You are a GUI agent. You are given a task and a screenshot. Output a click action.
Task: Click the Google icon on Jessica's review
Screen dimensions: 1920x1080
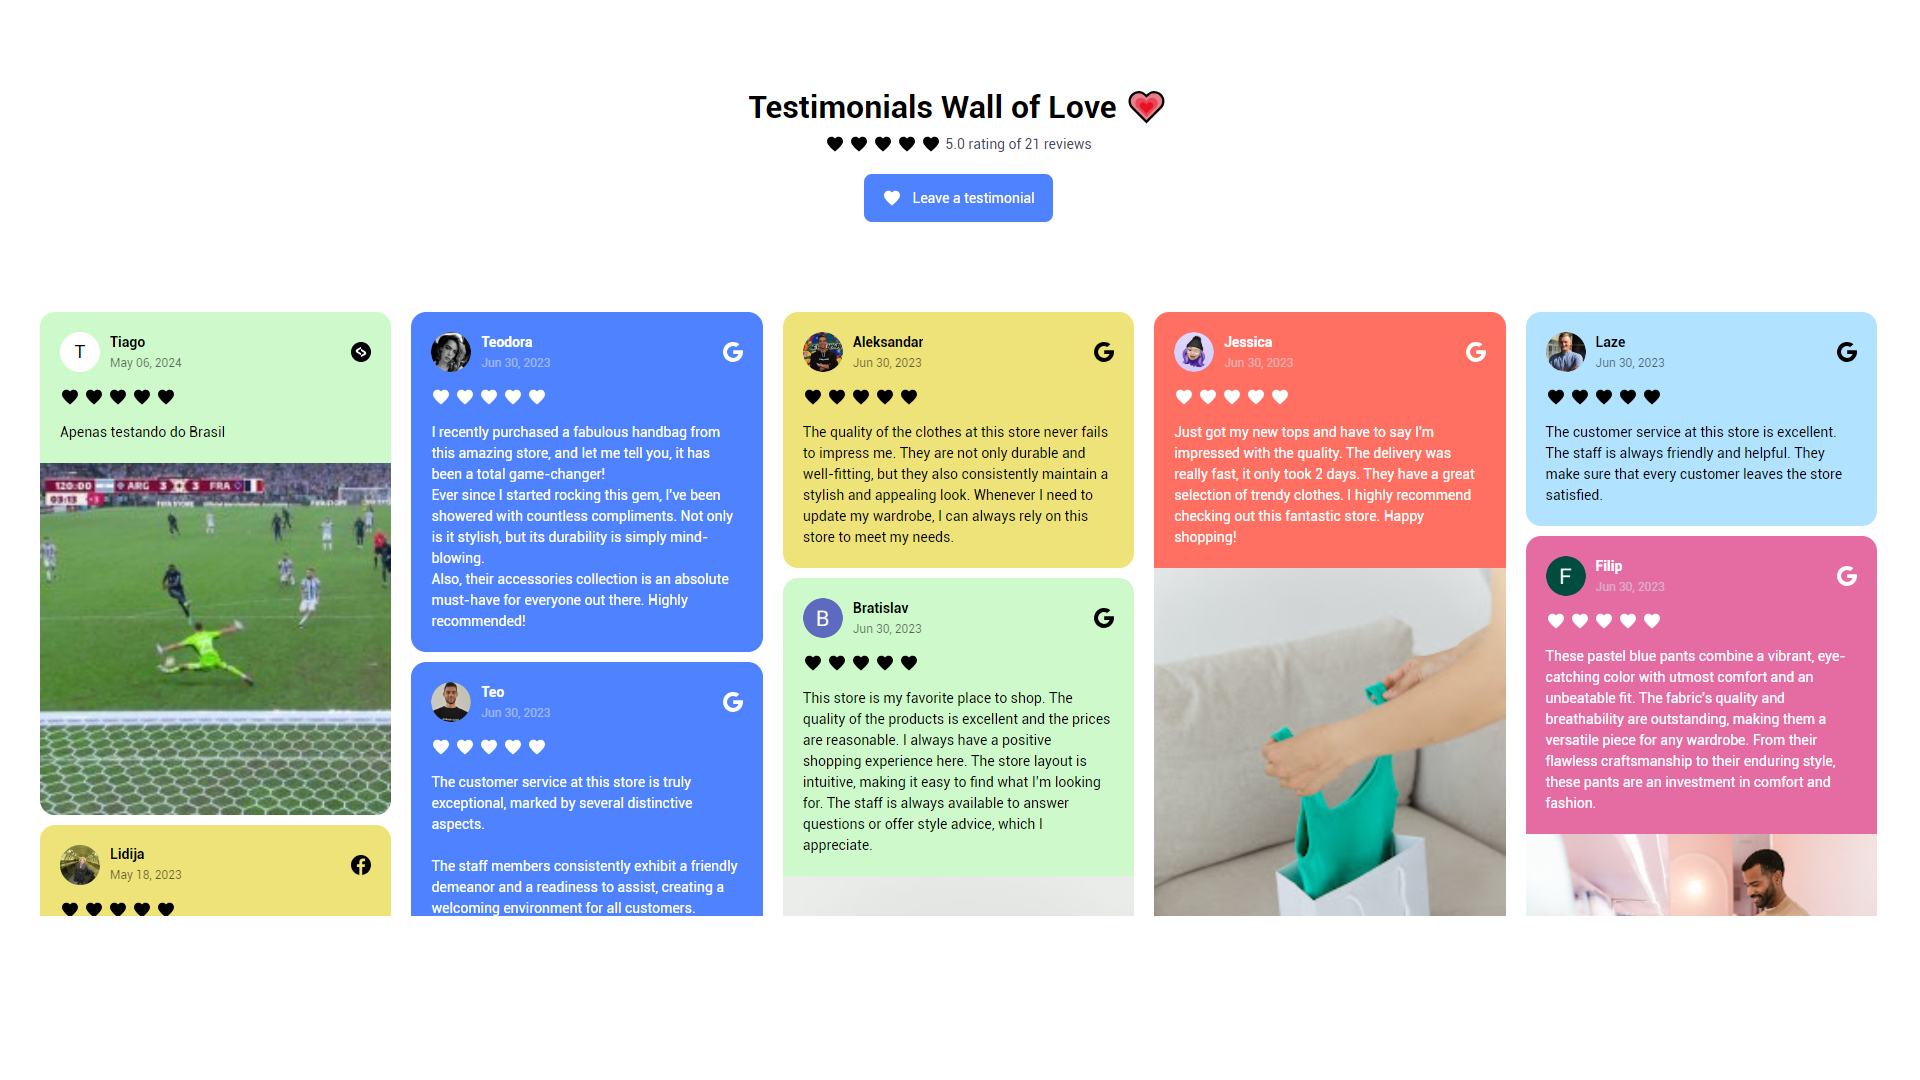1474,352
